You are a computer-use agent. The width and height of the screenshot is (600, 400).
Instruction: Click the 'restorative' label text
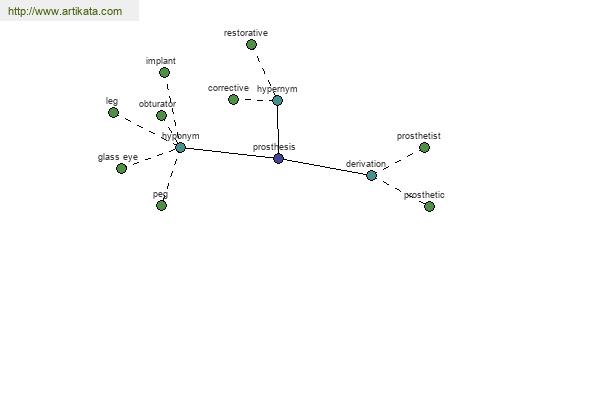[x=246, y=33]
